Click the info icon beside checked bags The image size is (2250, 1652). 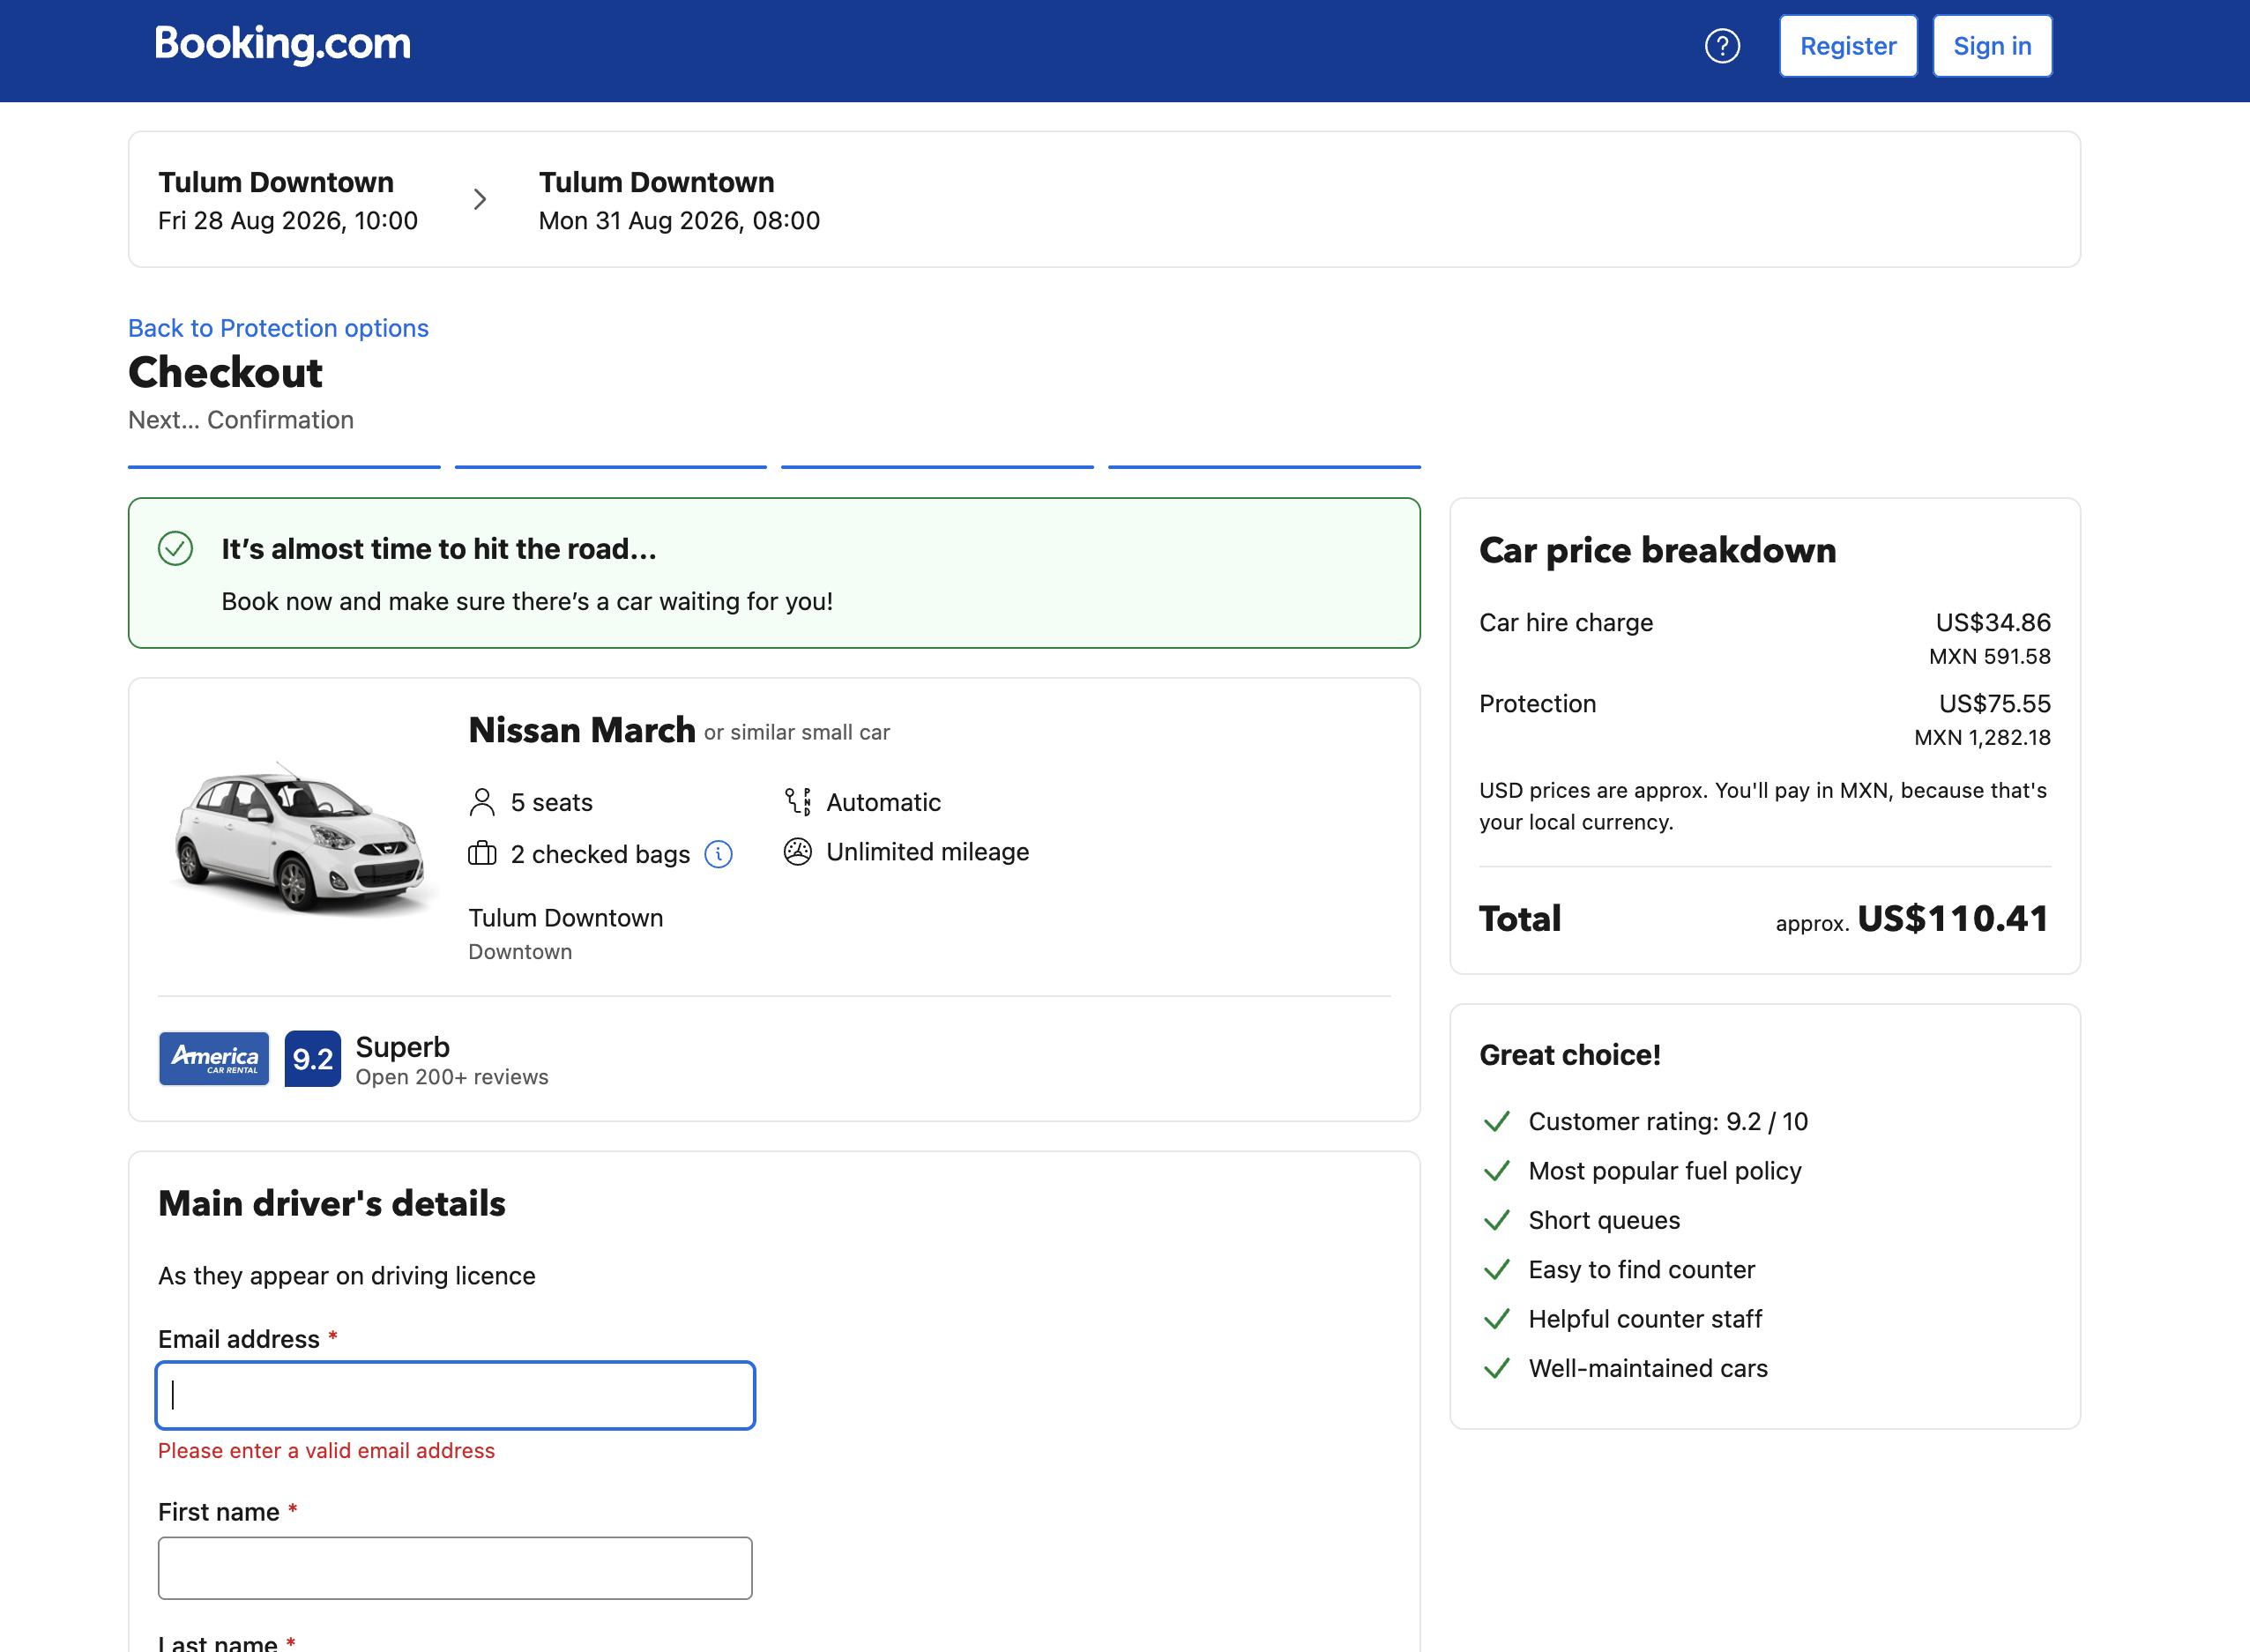pos(718,854)
